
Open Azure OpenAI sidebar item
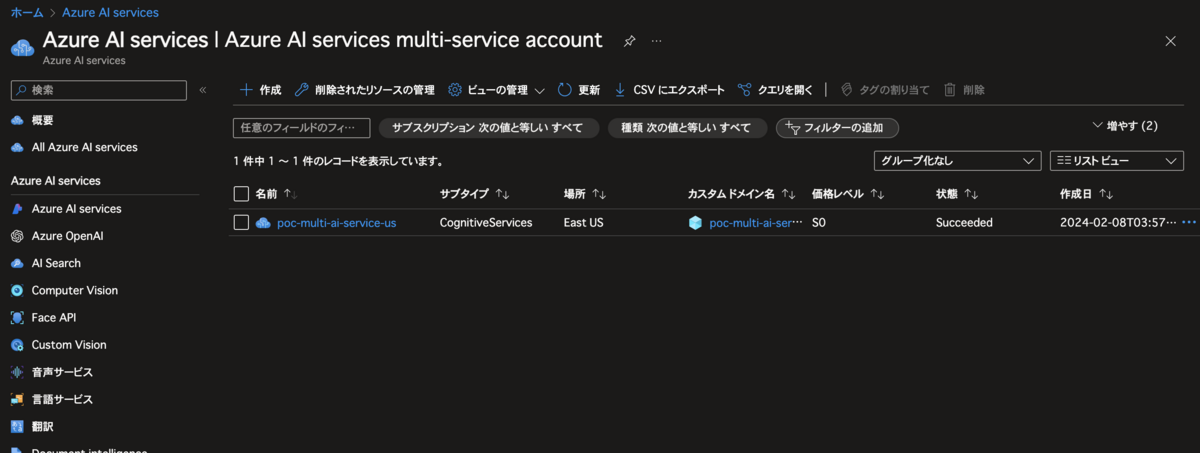coord(67,236)
